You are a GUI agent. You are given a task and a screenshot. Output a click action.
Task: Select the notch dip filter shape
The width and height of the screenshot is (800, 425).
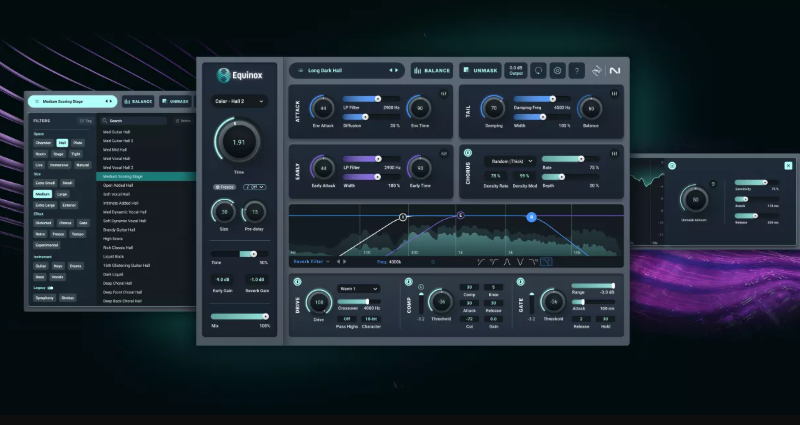pos(520,262)
